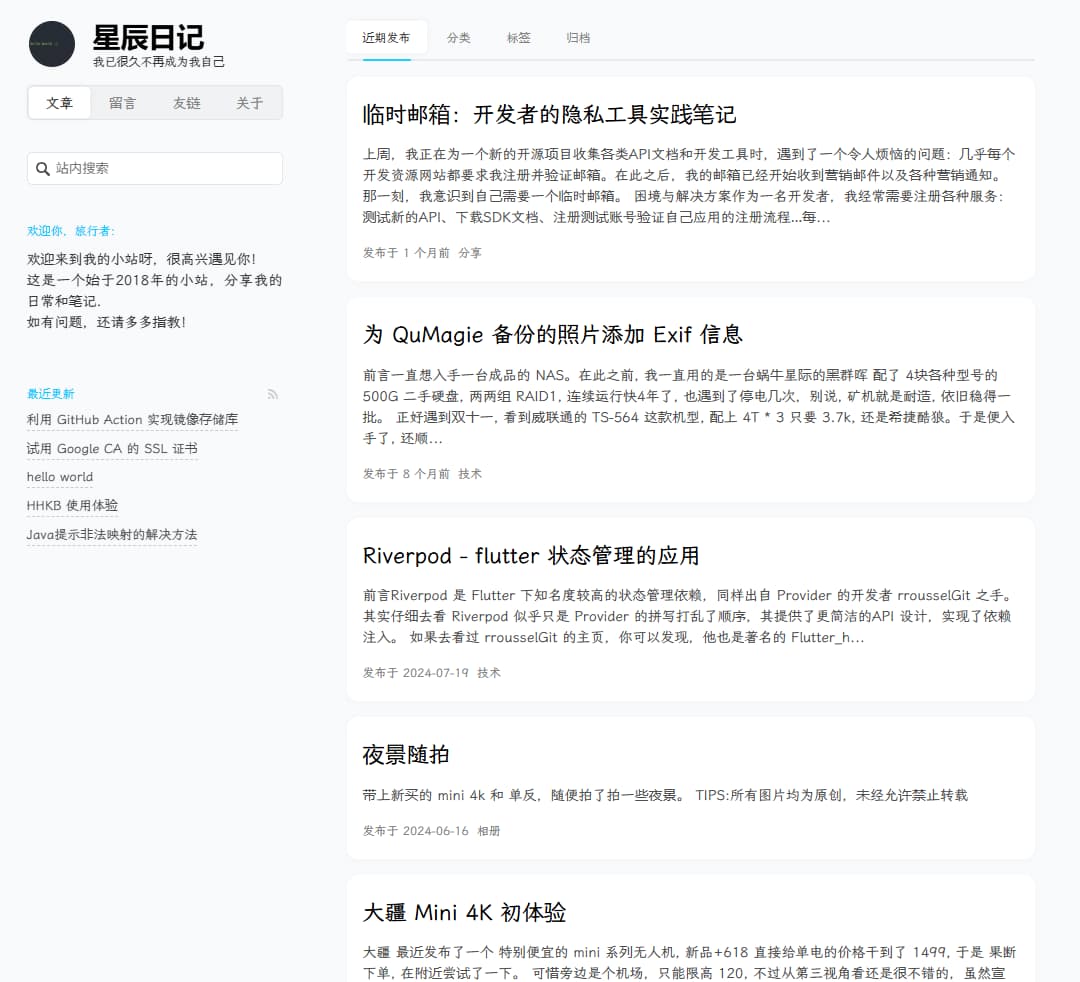Switch to the 分类 tab
Viewport: 1080px width, 982px height.
point(458,38)
